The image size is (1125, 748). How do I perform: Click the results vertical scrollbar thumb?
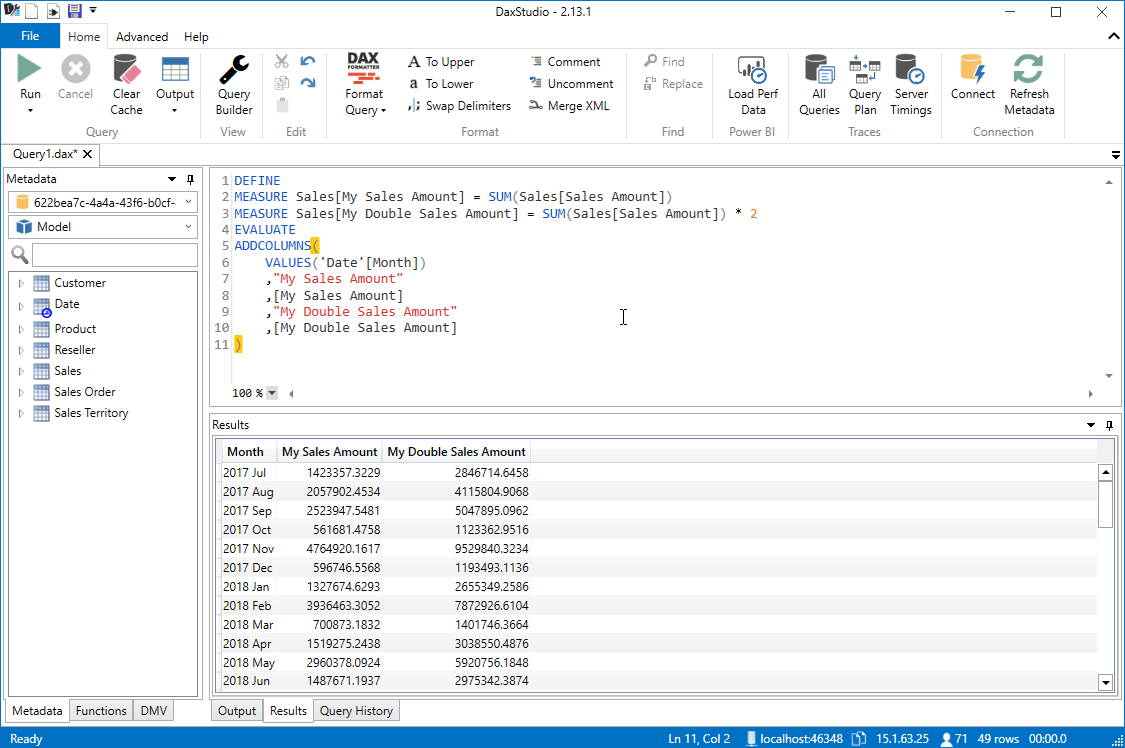point(1105,503)
